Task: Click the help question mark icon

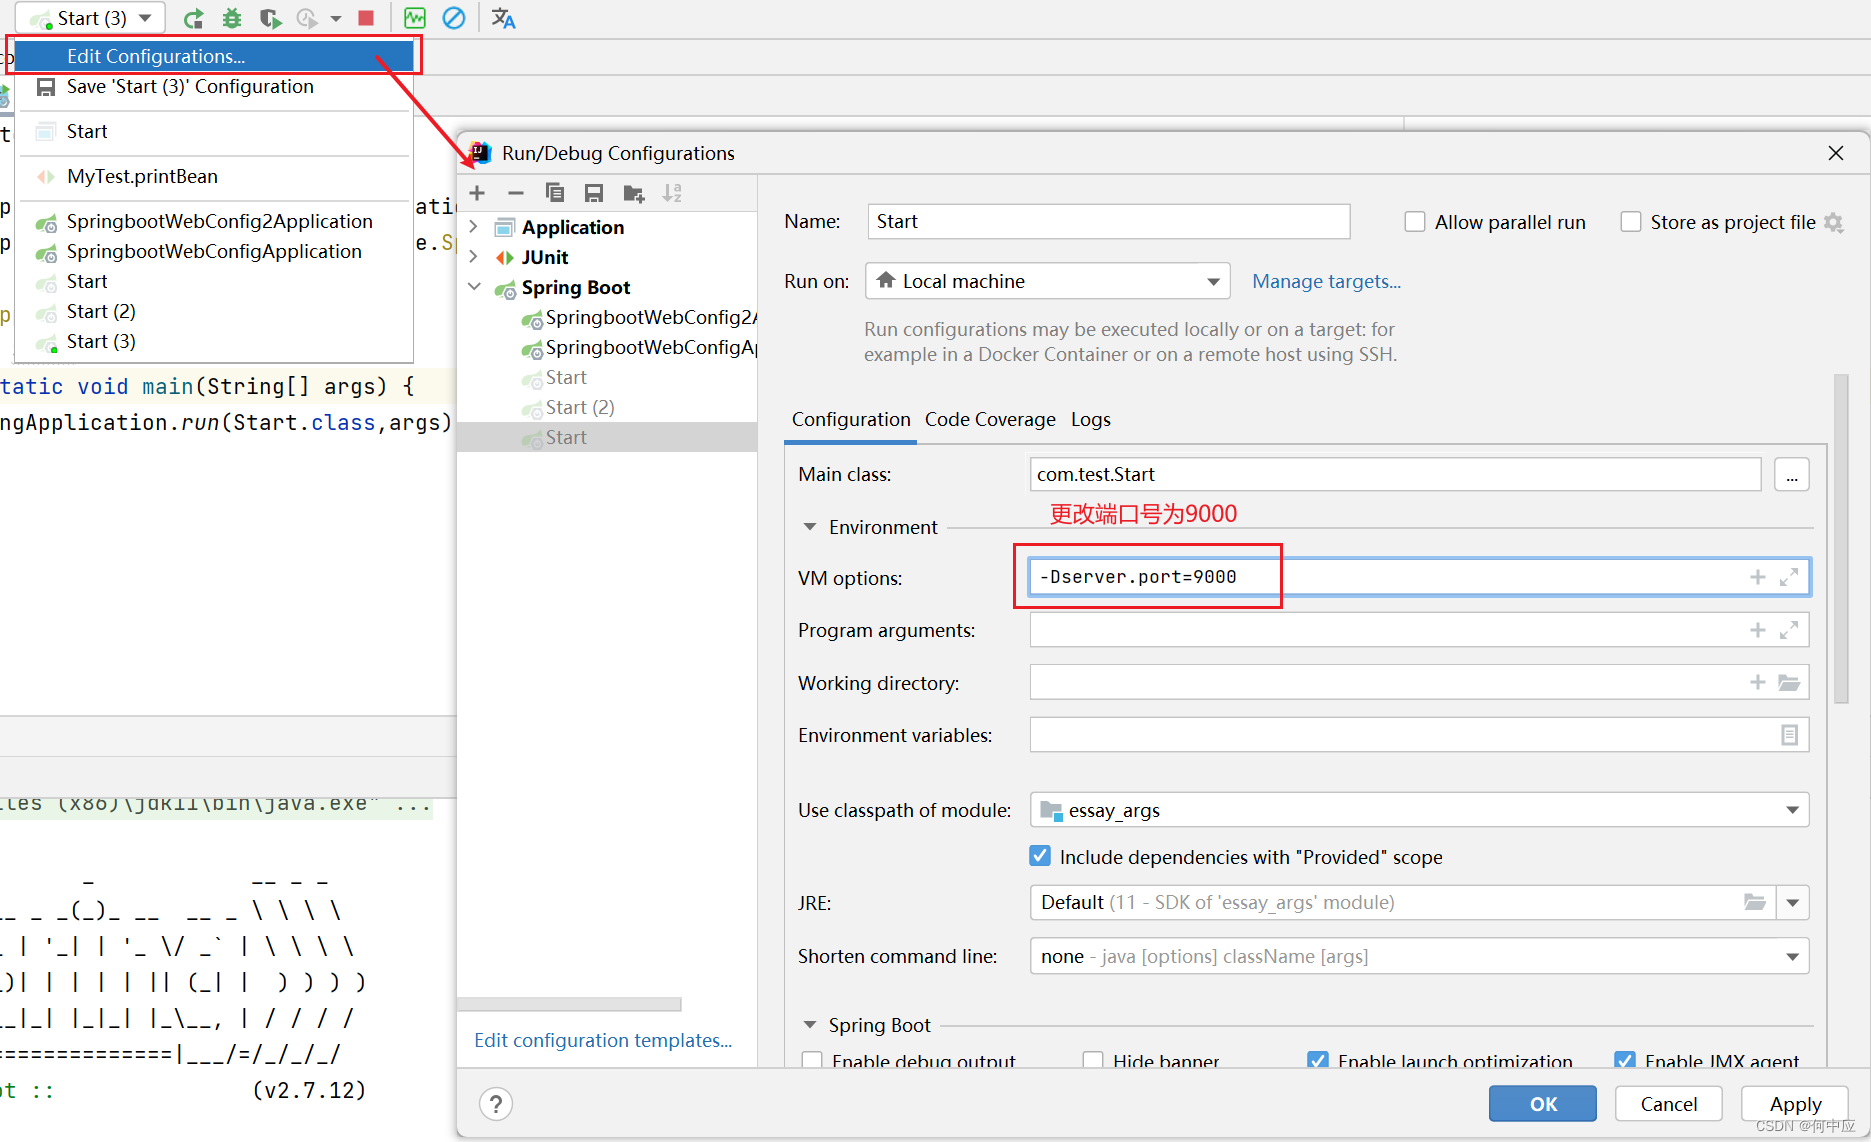Action: pyautogui.click(x=496, y=1104)
